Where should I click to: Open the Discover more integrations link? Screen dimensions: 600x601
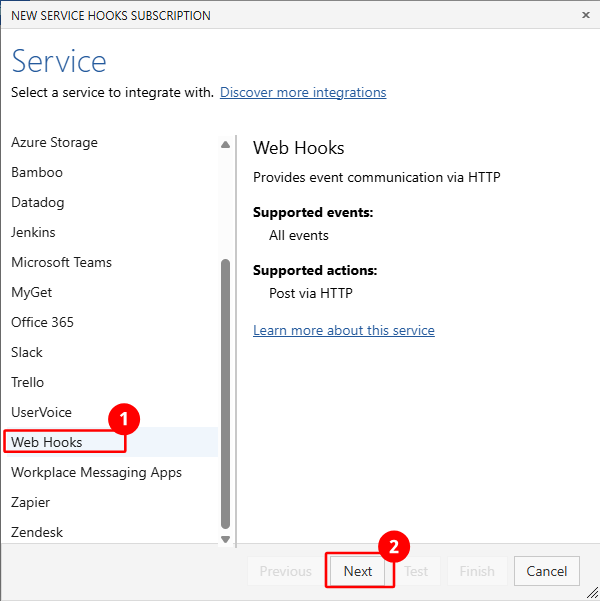(x=303, y=92)
